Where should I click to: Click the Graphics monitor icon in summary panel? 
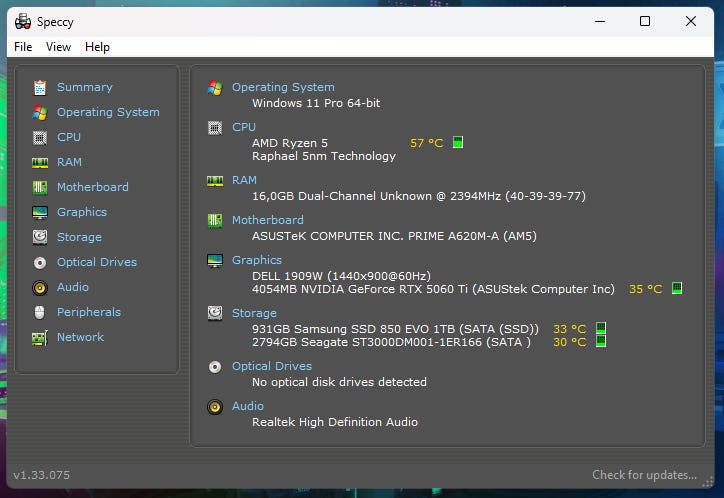point(215,261)
